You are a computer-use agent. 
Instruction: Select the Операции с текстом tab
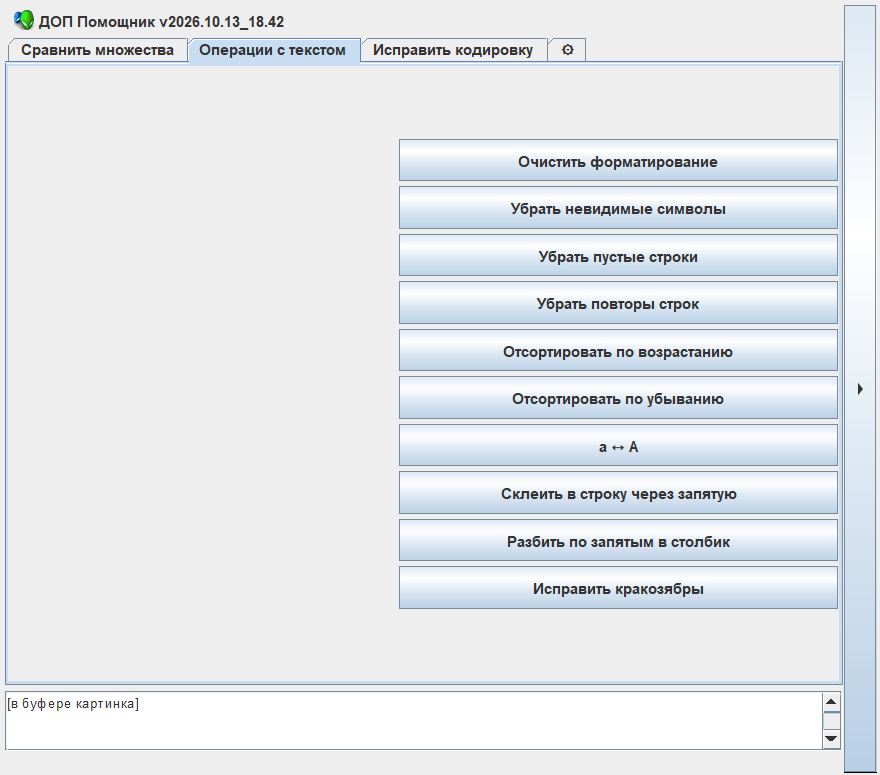click(273, 51)
